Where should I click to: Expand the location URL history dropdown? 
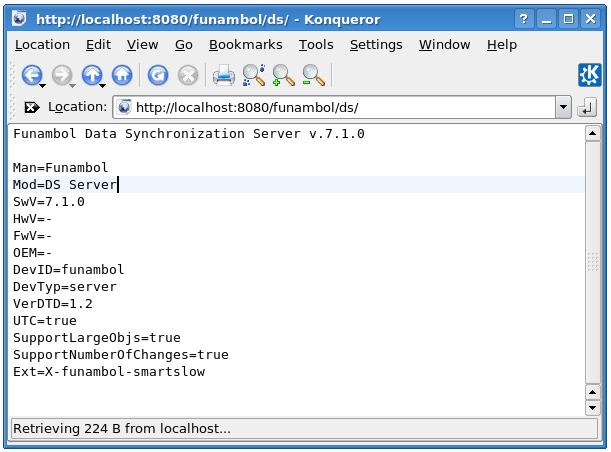(x=562, y=107)
